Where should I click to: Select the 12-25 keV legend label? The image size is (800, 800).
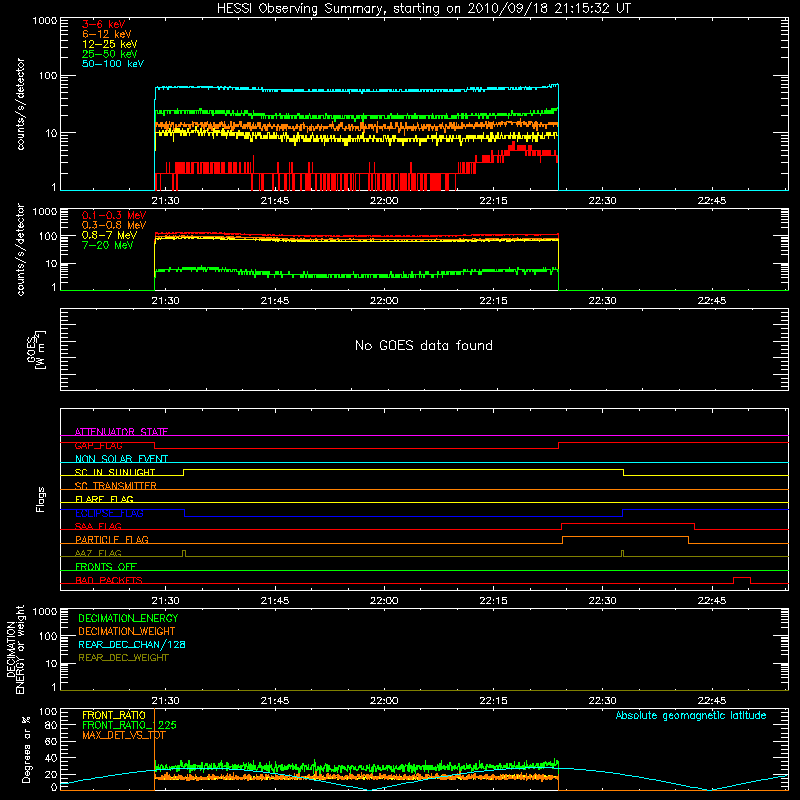(x=110, y=44)
